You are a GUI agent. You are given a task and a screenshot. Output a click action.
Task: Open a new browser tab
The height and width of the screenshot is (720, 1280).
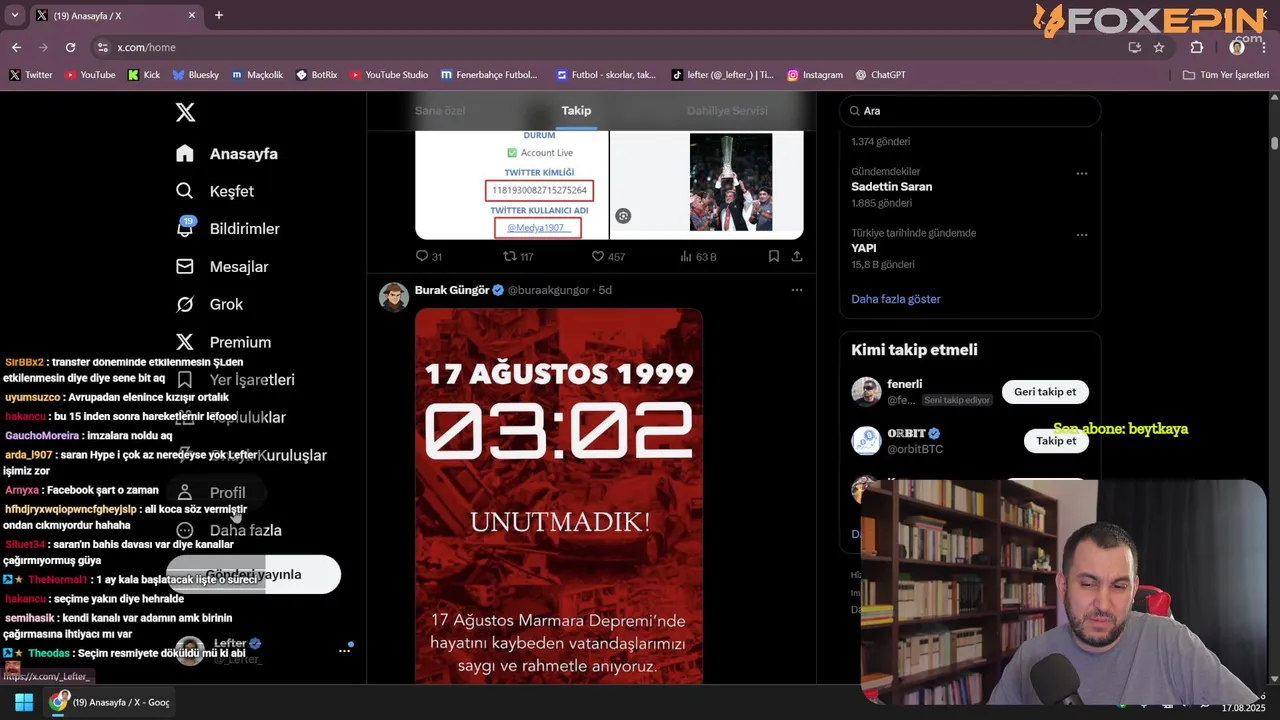219,15
